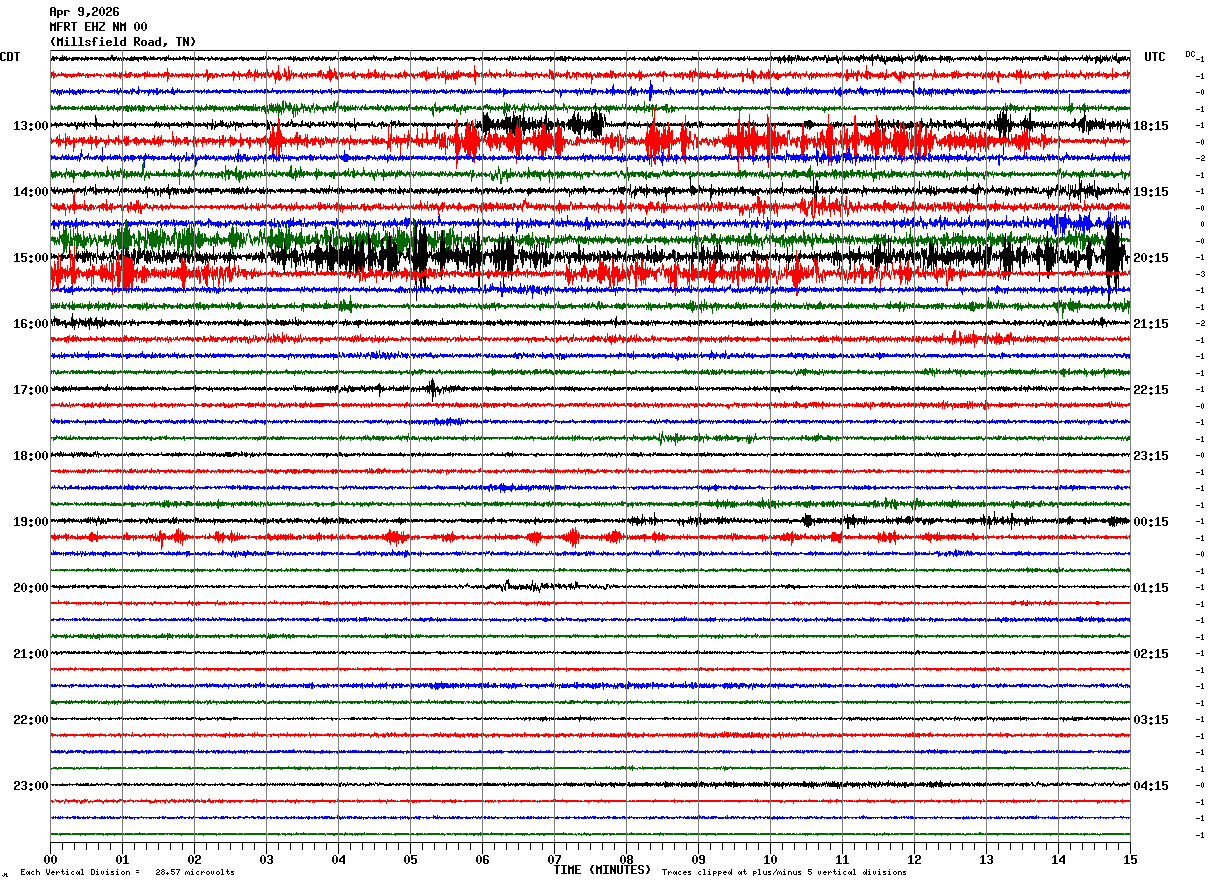Click the 21:15 UTC time label
The height and width of the screenshot is (886, 1210).
click(x=1151, y=324)
